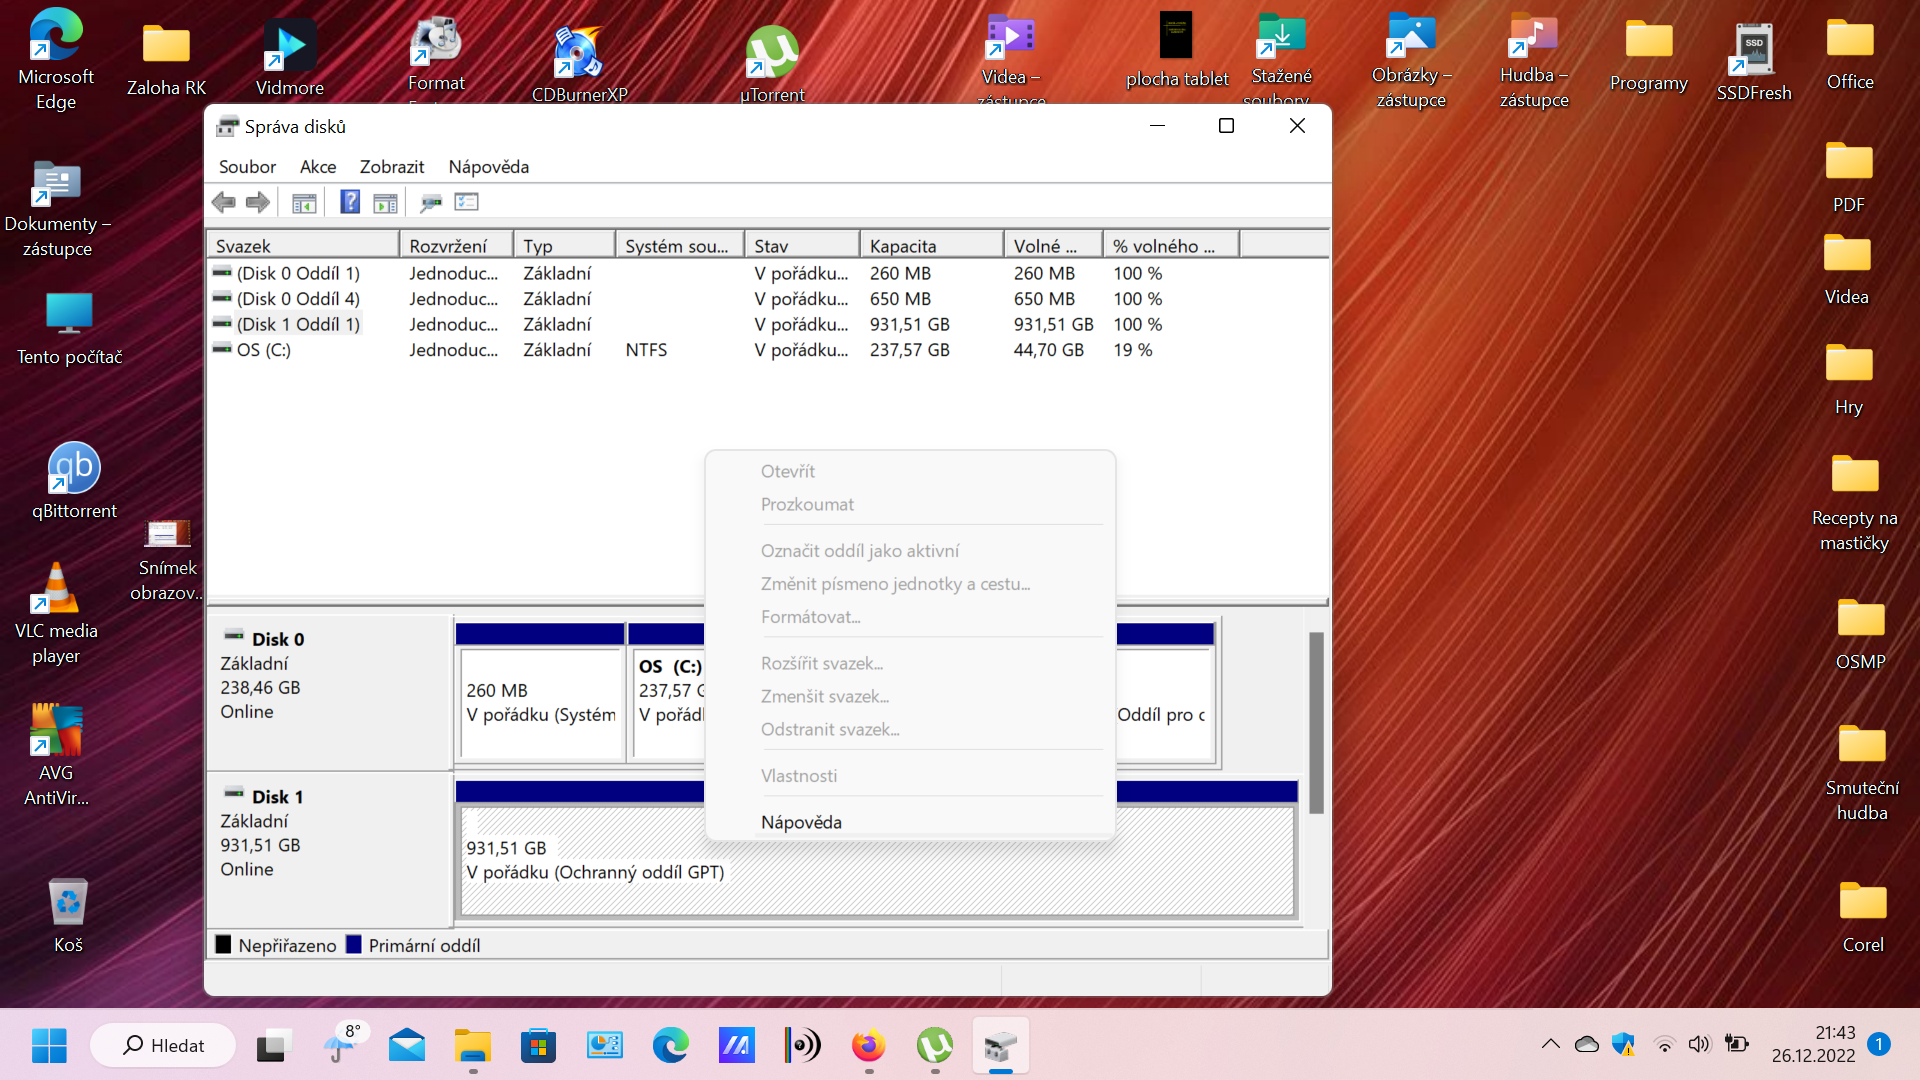Show hidden icons chevron in system tray
This screenshot has width=1920, height=1080.
pos(1550,1045)
